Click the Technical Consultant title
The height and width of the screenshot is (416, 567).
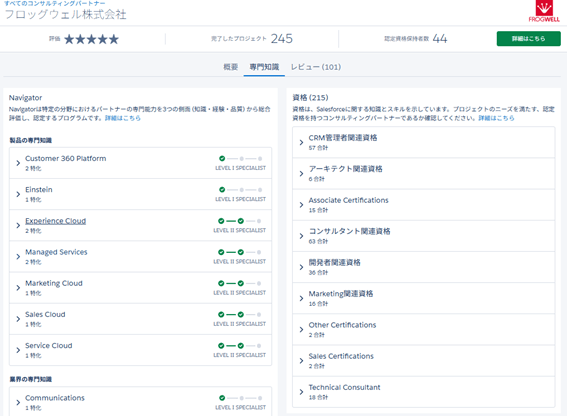point(344,387)
